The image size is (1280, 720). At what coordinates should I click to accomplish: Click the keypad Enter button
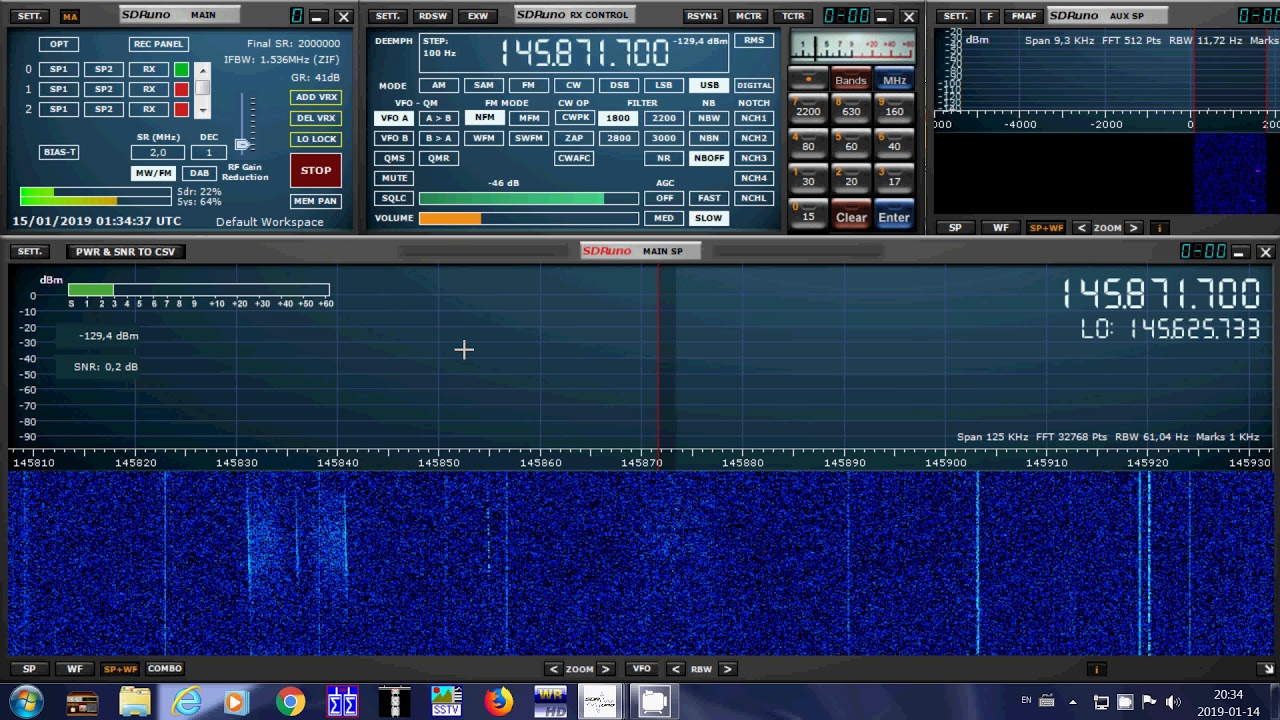894,217
